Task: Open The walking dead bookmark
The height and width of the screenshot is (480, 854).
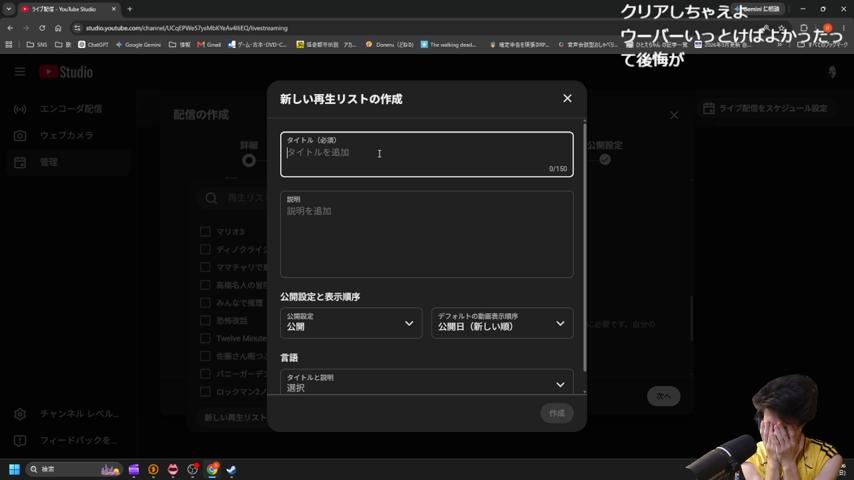Action: [x=449, y=44]
